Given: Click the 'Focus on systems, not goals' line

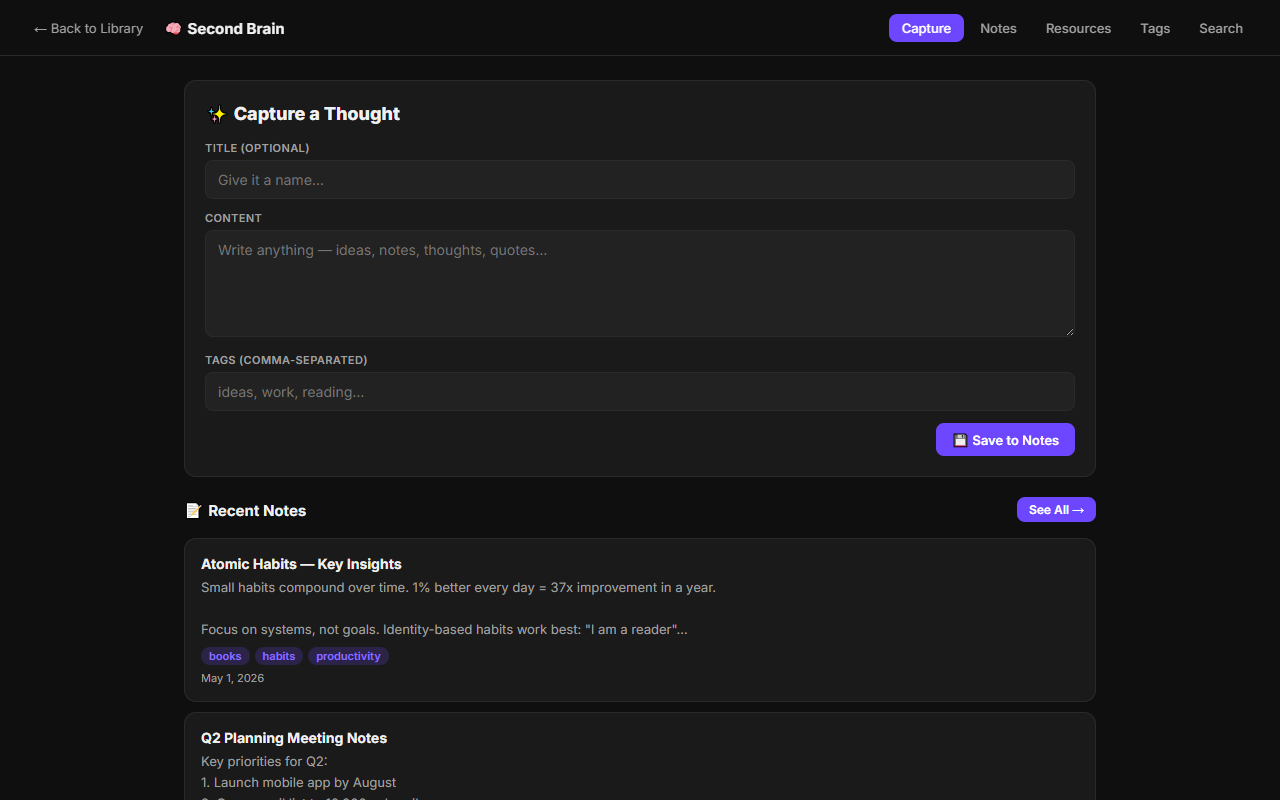Looking at the screenshot, I should (444, 630).
